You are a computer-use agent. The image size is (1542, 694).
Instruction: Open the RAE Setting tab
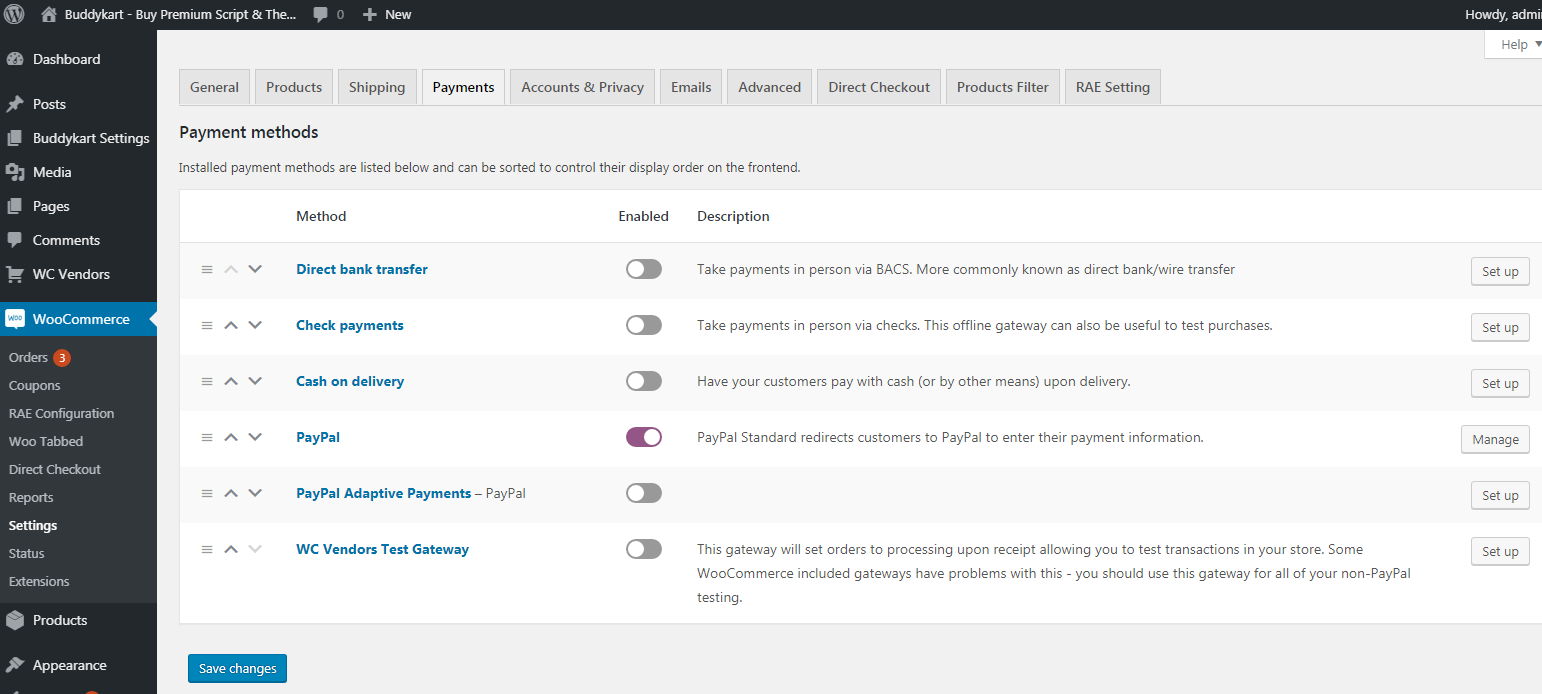pos(1113,87)
